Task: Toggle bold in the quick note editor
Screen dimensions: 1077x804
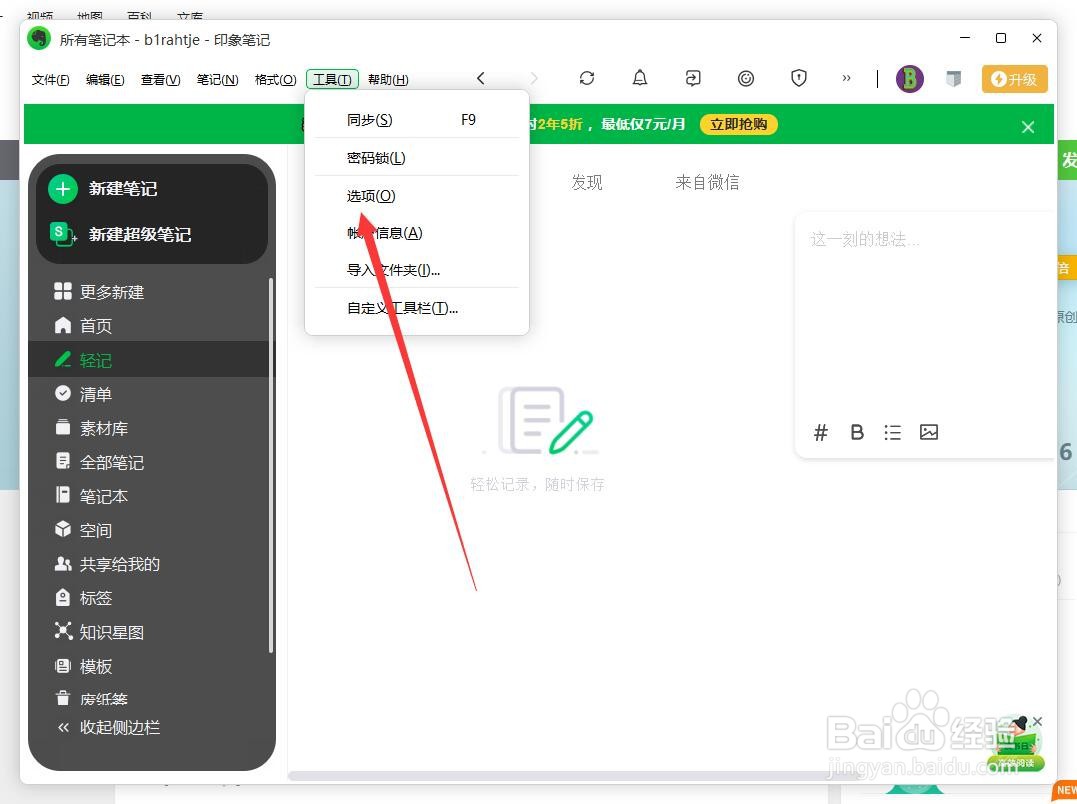Action: tap(857, 433)
